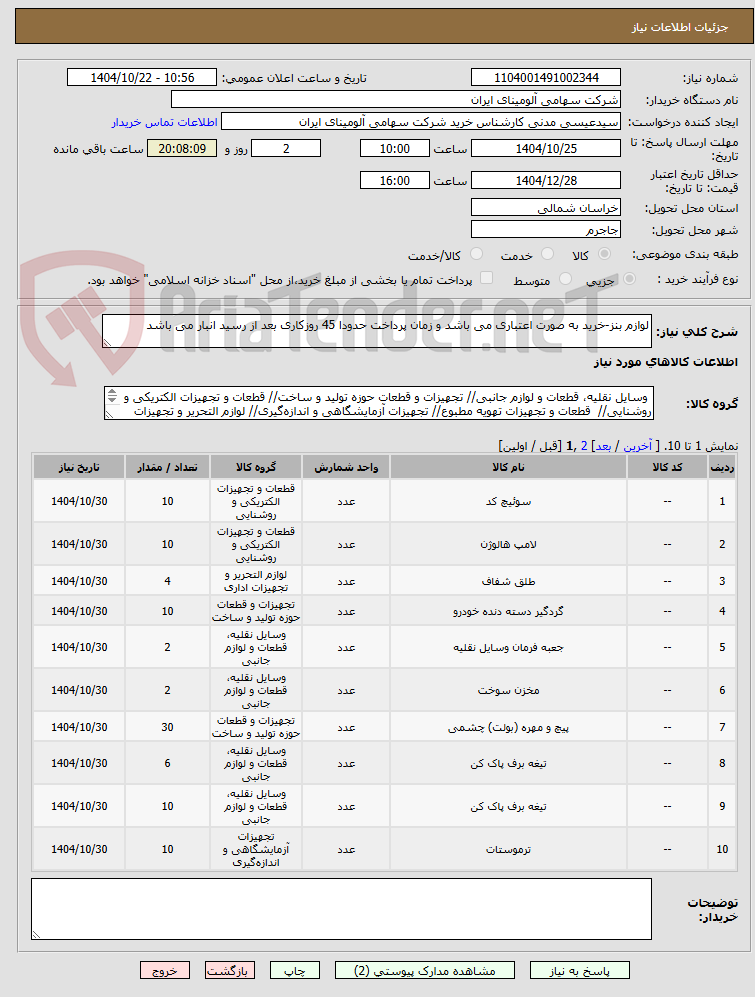Click quantity 4 in طلق شفاف row
This screenshot has width=755, height=997.
pyautogui.click(x=167, y=581)
